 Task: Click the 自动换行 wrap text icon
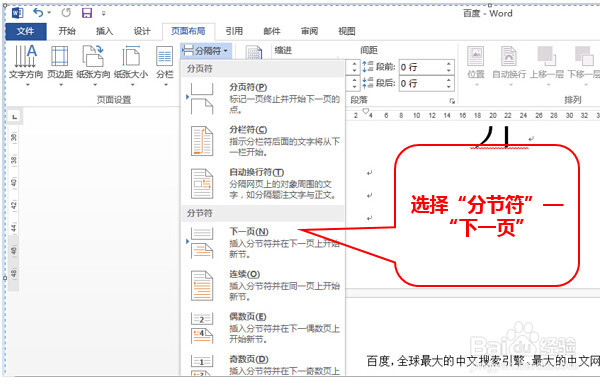coord(509,56)
